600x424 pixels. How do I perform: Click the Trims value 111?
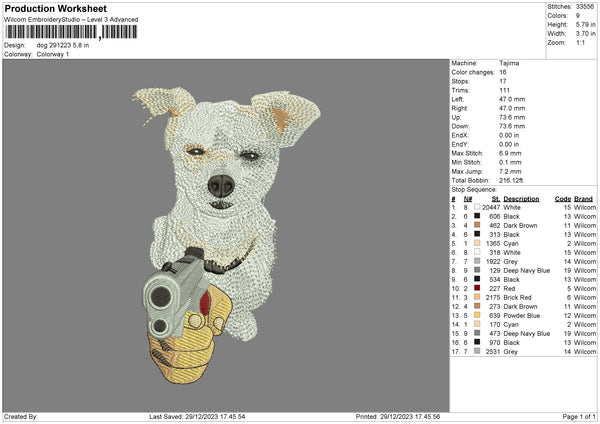coord(504,90)
